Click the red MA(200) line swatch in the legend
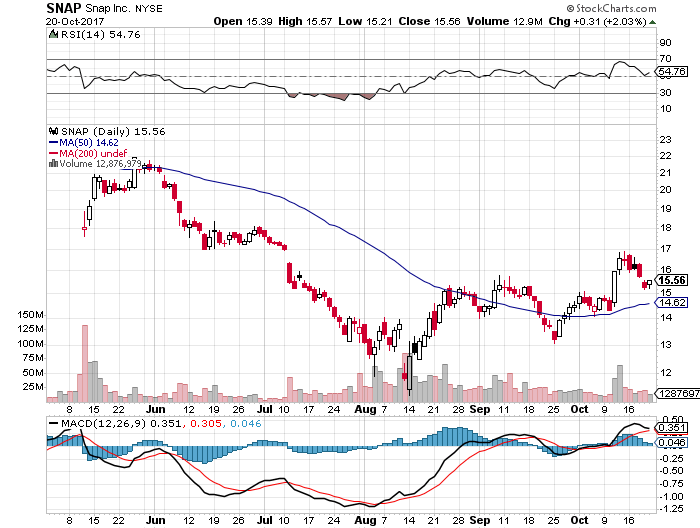This screenshot has height=528, width=700. pyautogui.click(x=52, y=153)
